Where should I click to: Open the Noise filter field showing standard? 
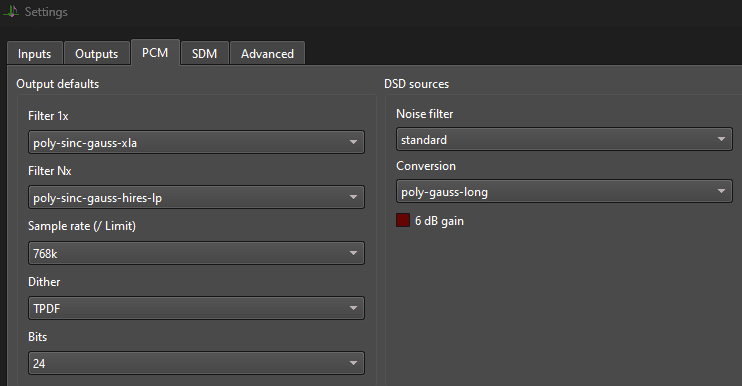pos(564,139)
